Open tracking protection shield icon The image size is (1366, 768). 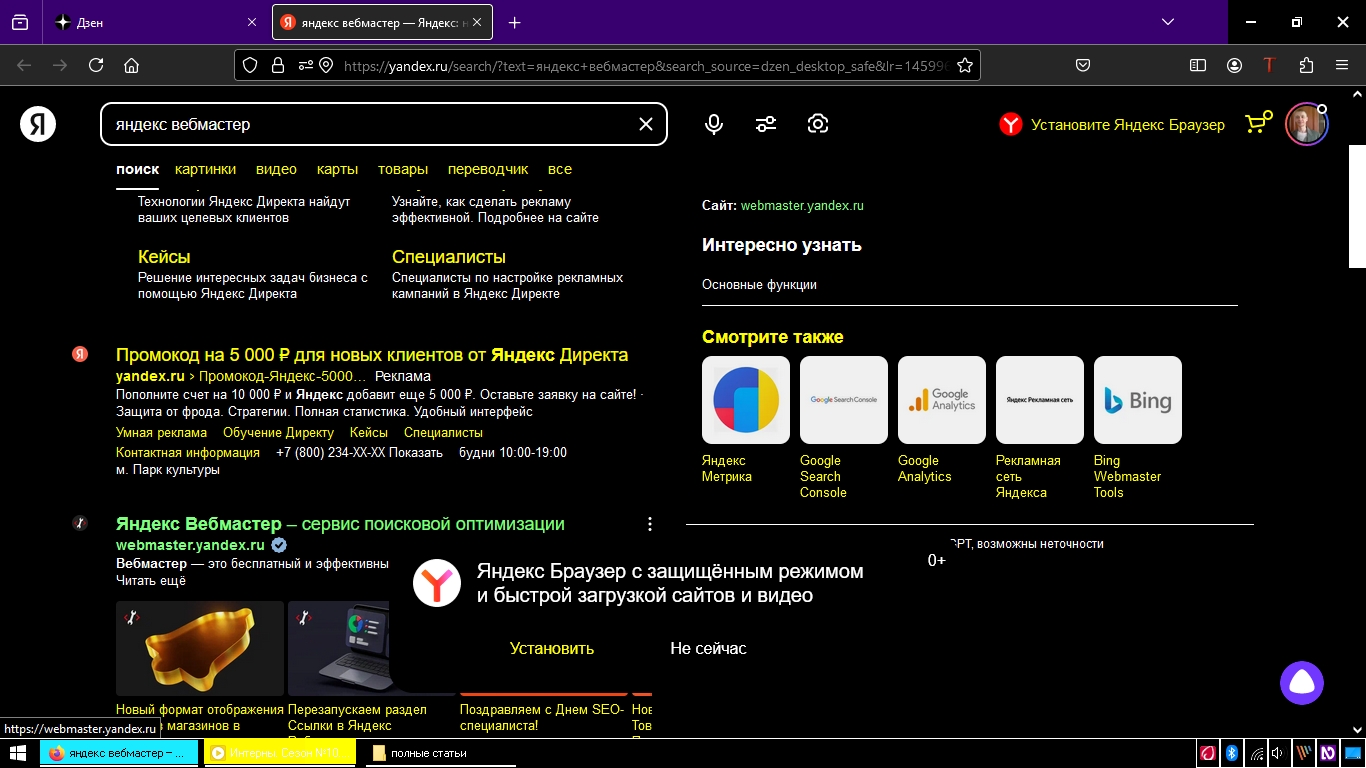pos(250,65)
